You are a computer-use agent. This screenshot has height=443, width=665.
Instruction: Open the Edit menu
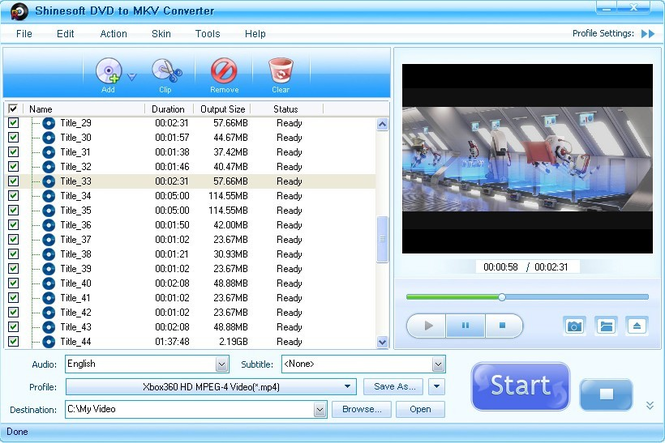[x=65, y=34]
